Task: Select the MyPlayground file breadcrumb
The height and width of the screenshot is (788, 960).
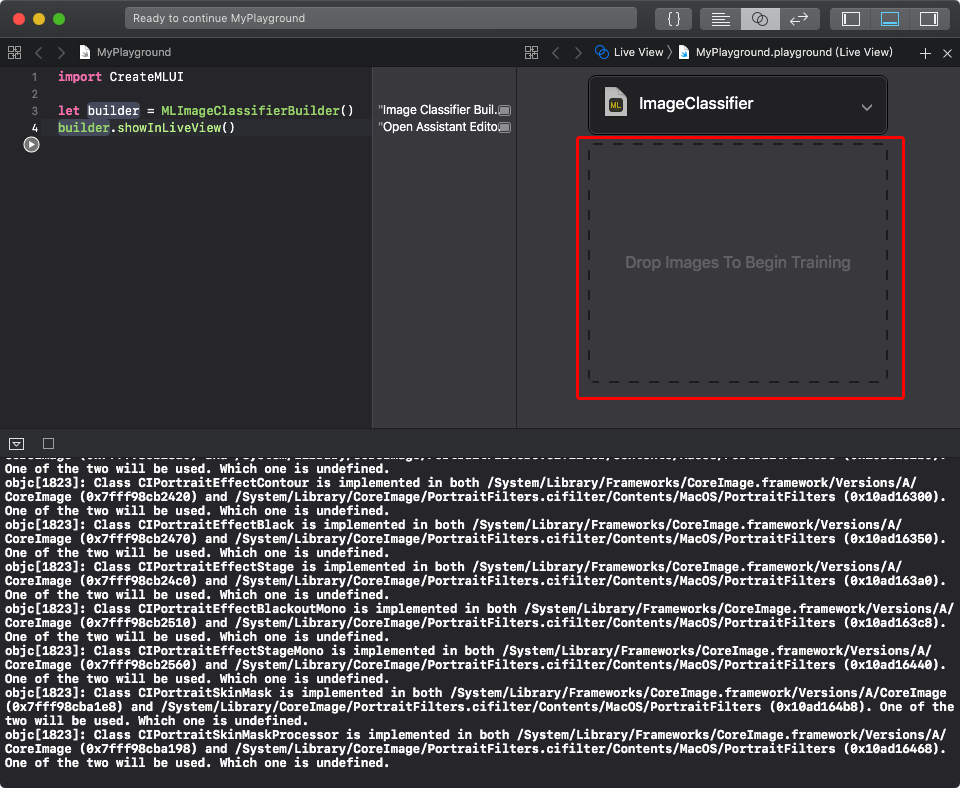Action: tap(126, 52)
